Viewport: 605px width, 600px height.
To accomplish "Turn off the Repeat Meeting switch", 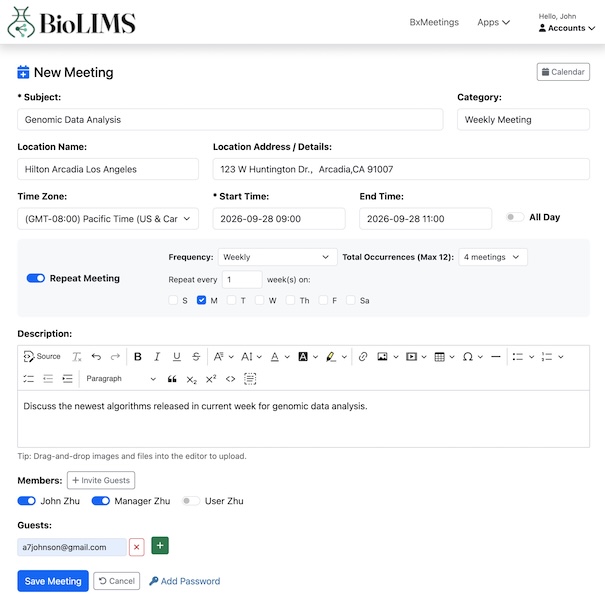I will click(x=36, y=278).
